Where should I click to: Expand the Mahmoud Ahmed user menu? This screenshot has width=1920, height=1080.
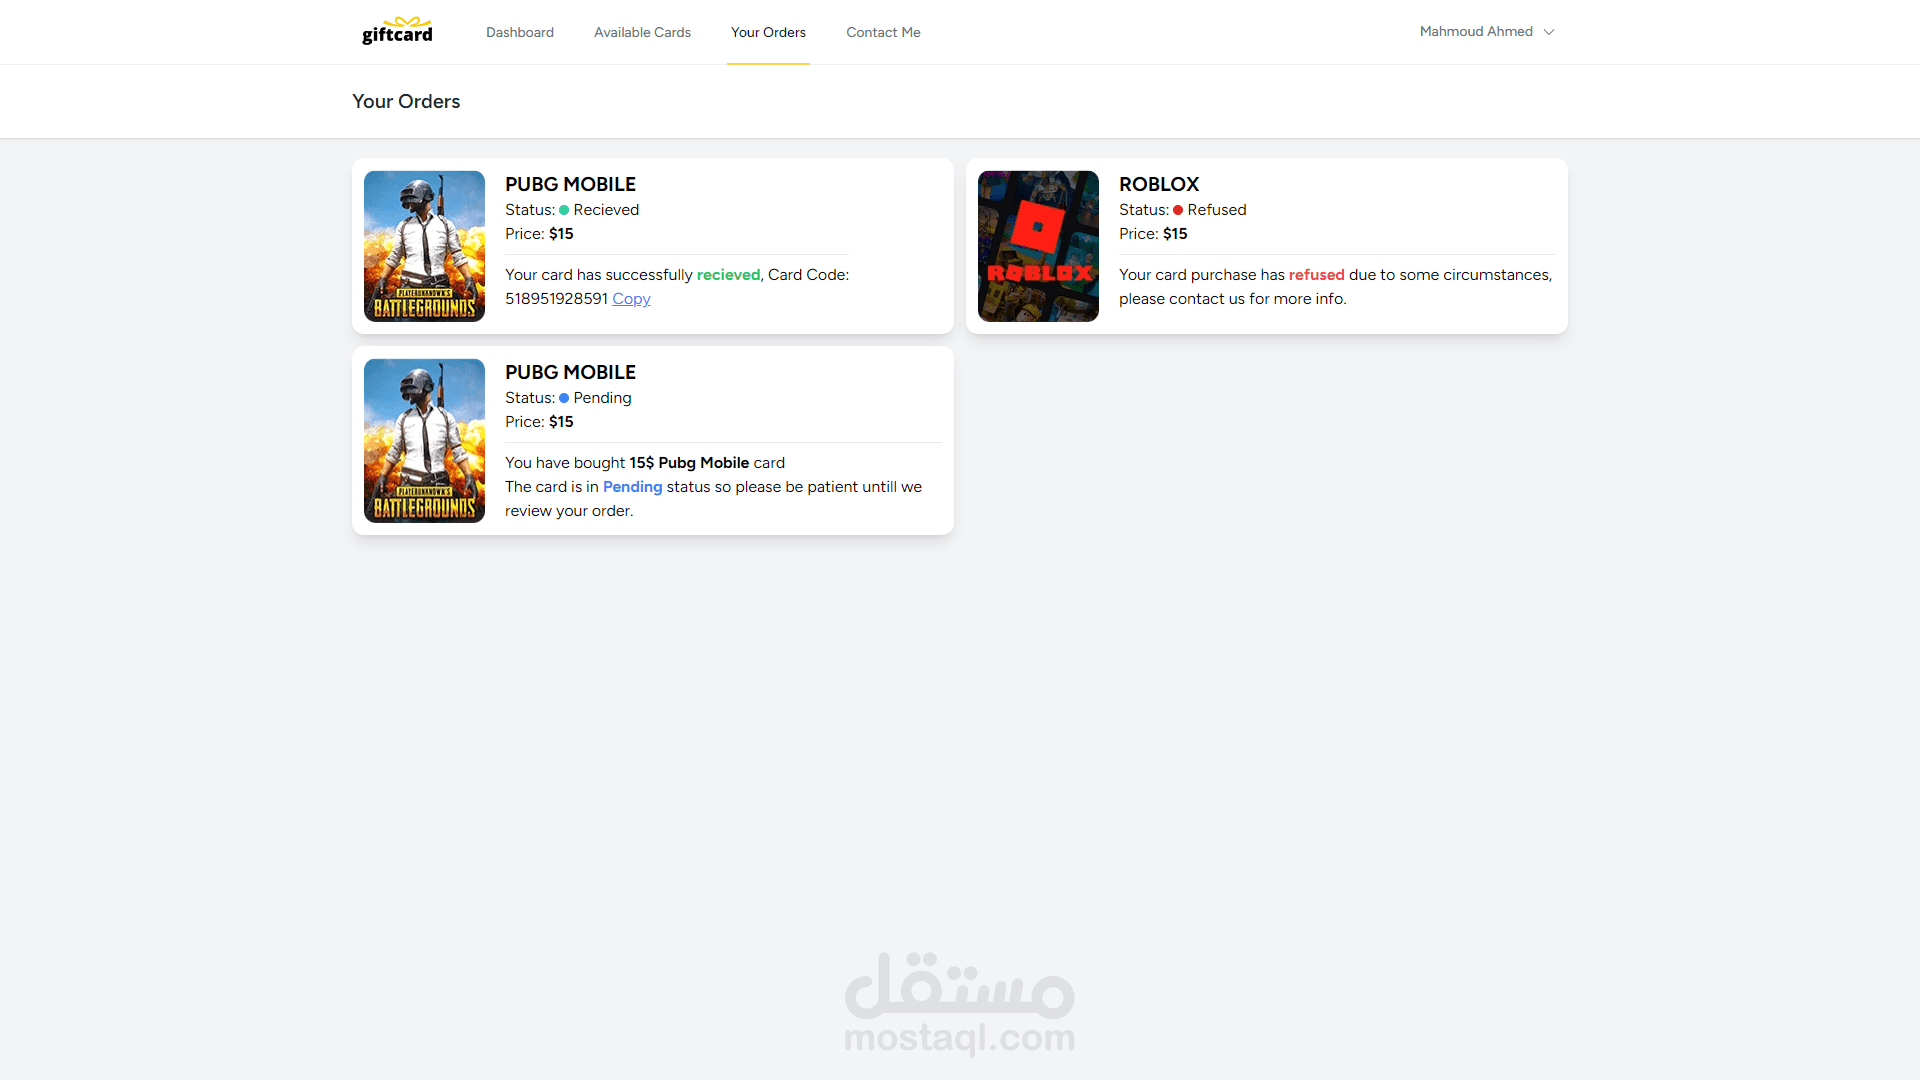1476,32
